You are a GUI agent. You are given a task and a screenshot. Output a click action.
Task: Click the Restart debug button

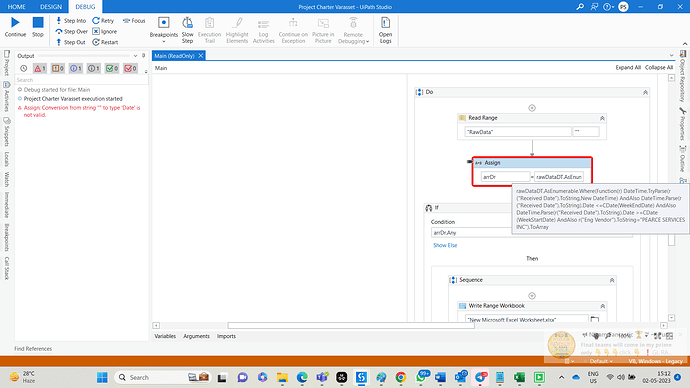[x=105, y=42]
